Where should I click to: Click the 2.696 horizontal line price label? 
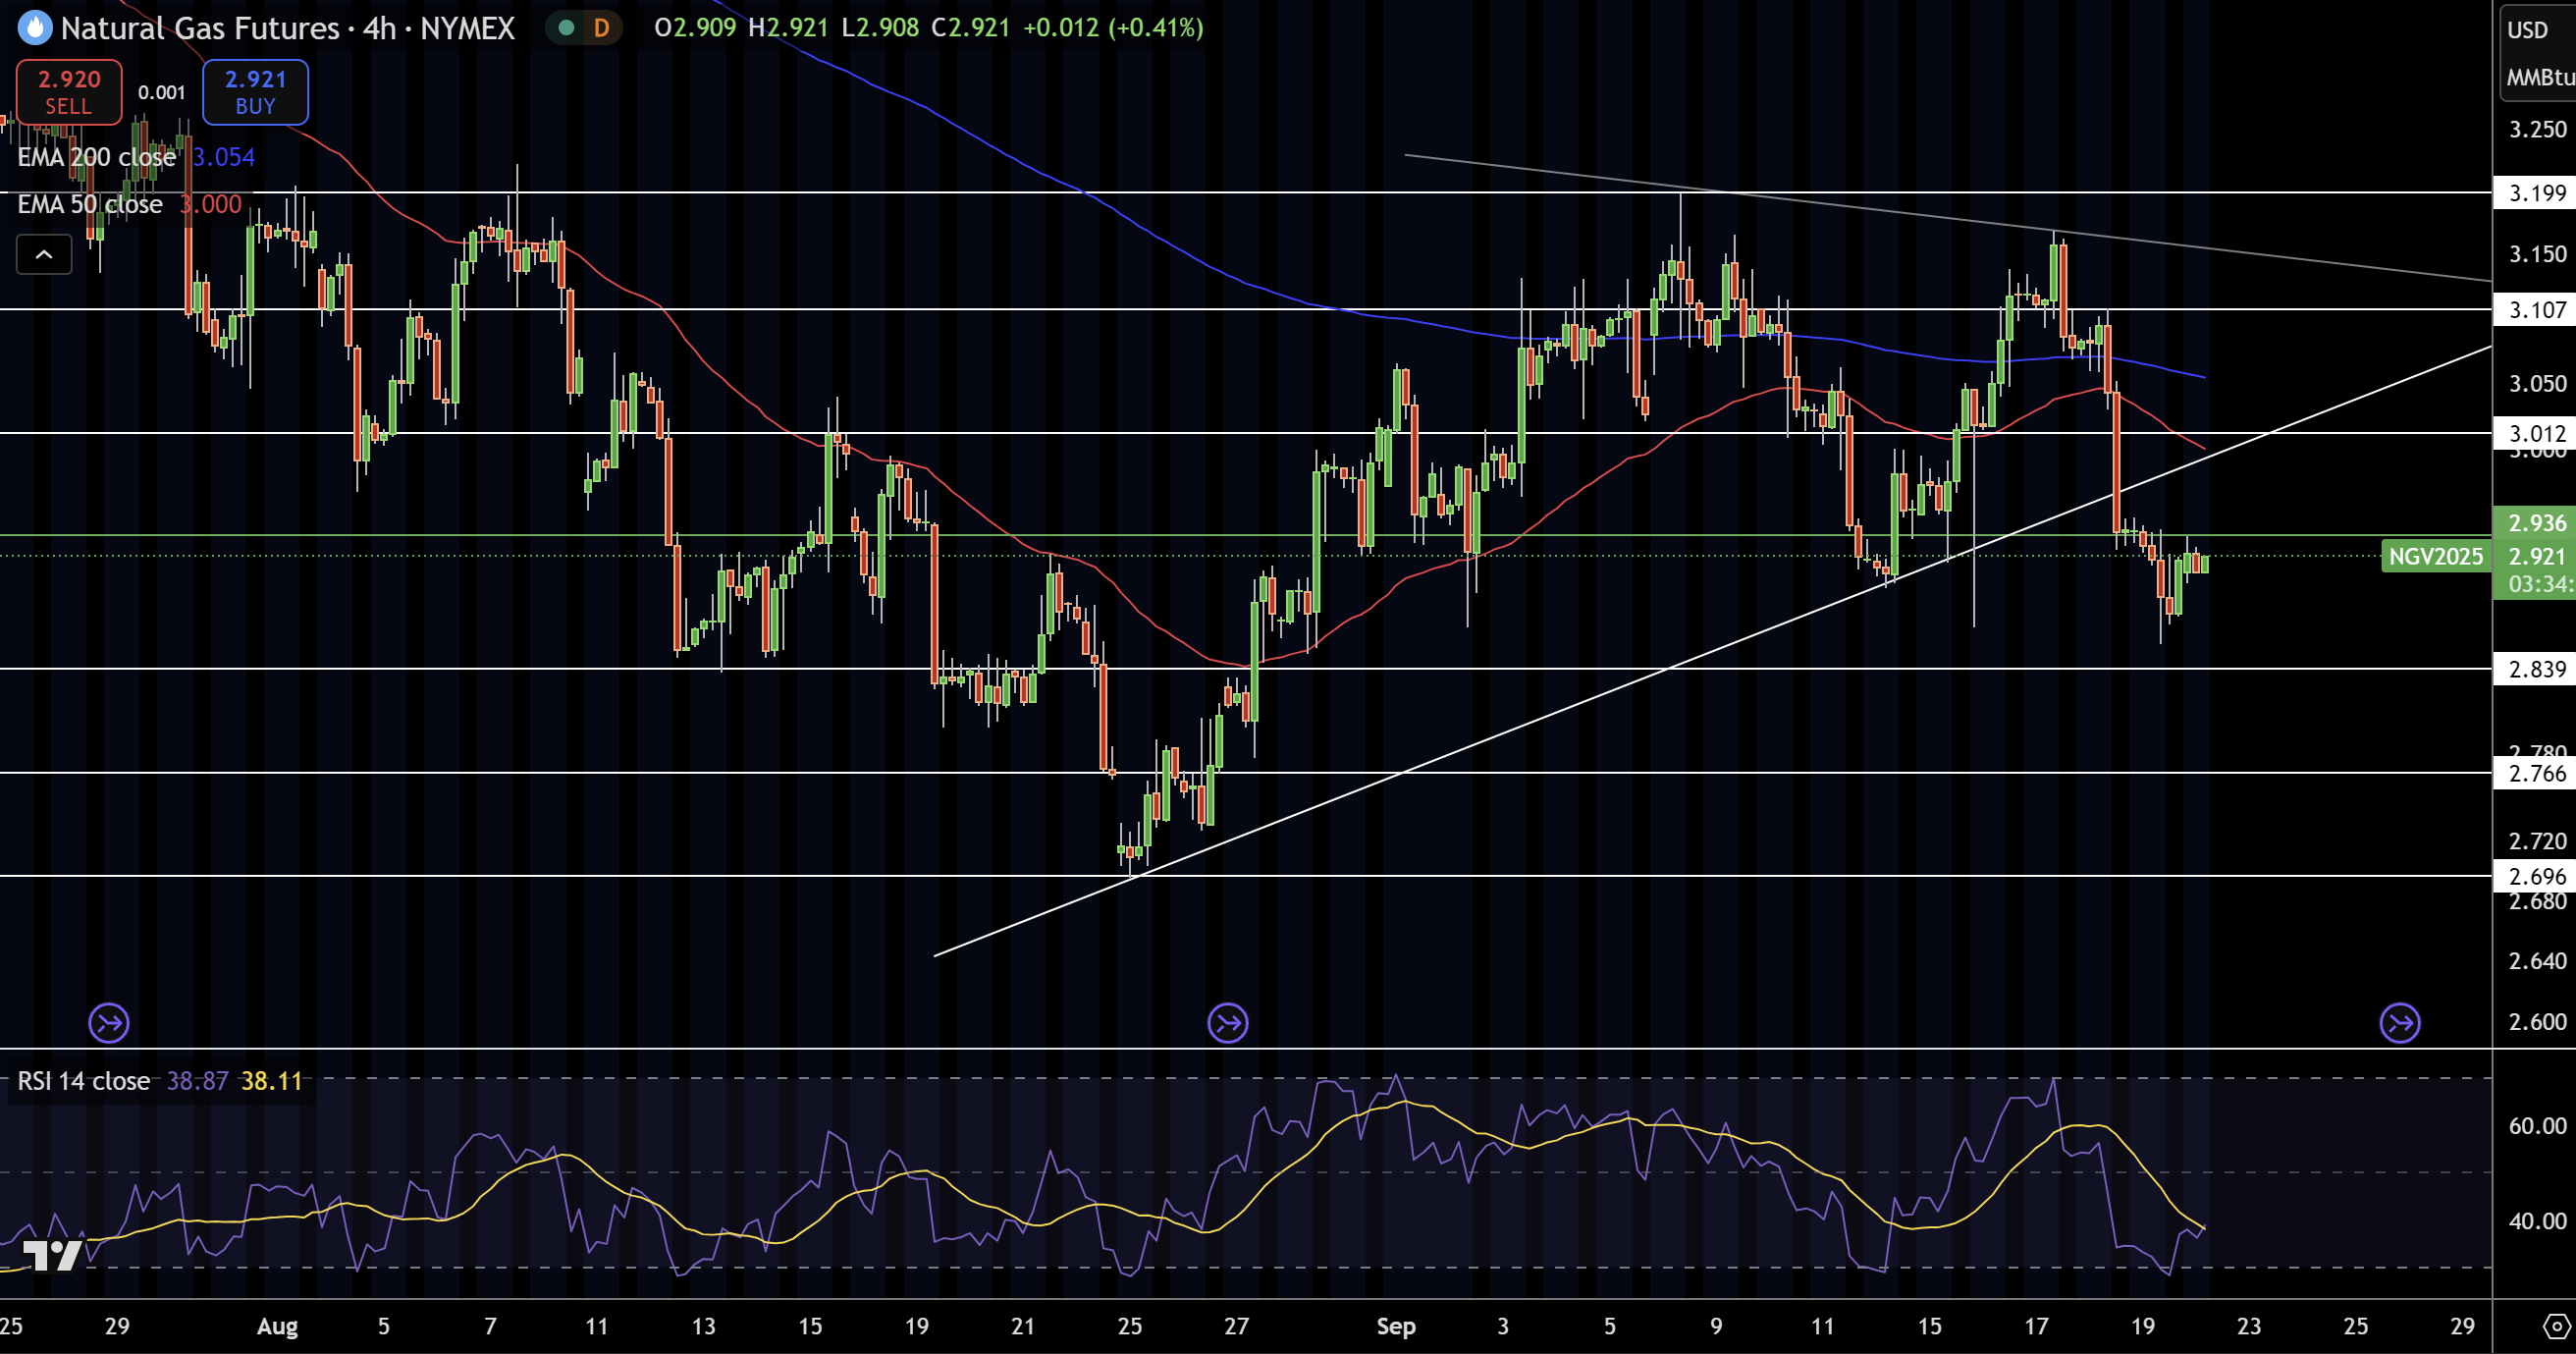click(2536, 876)
